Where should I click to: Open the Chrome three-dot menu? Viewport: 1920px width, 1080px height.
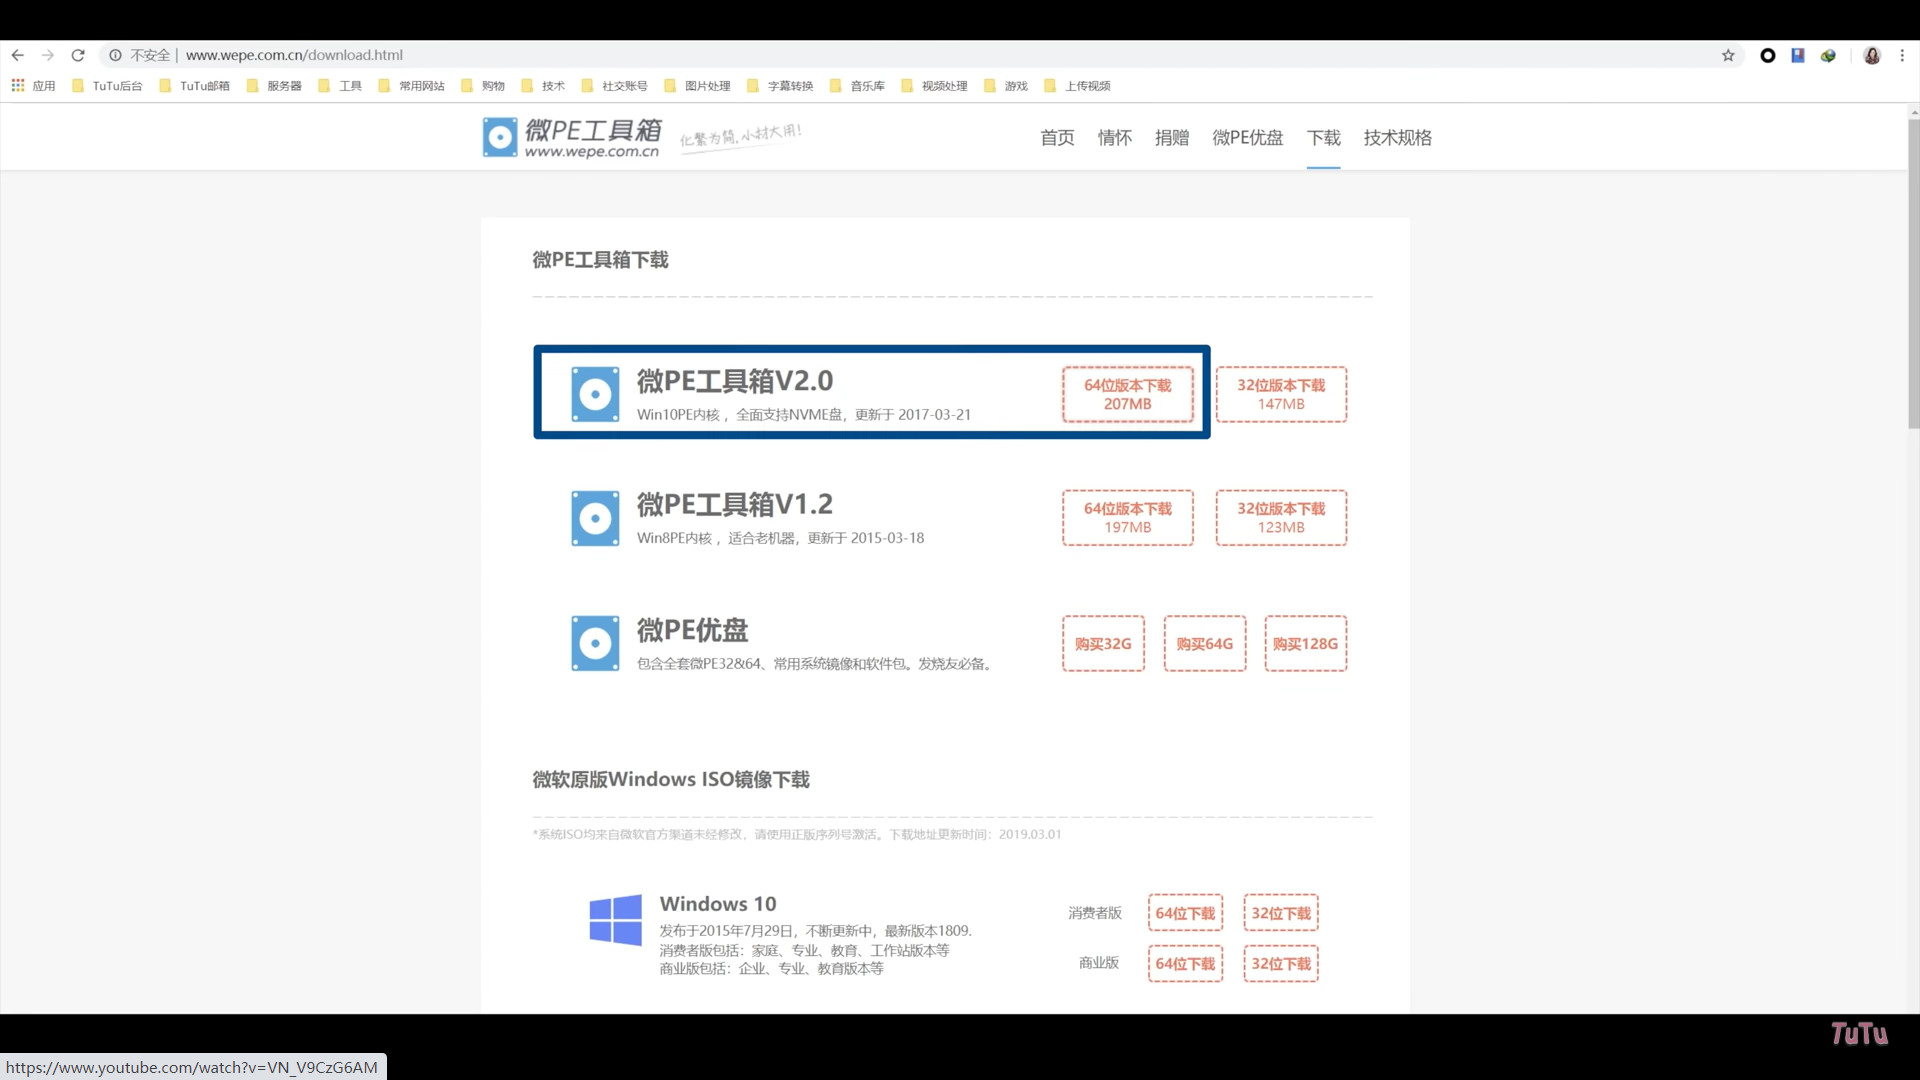click(x=1902, y=55)
